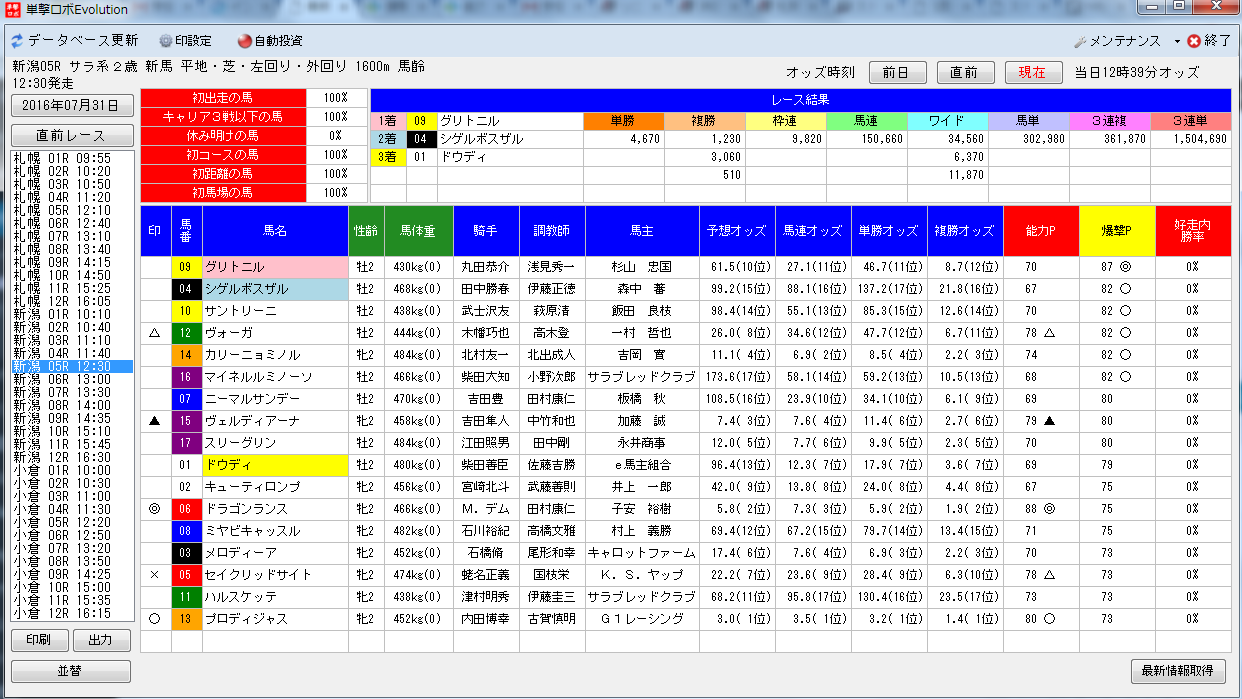This screenshot has width=1242, height=699.
Task: Click the filled triangle mark for ヴェルディアーナ
Action: pos(155,421)
